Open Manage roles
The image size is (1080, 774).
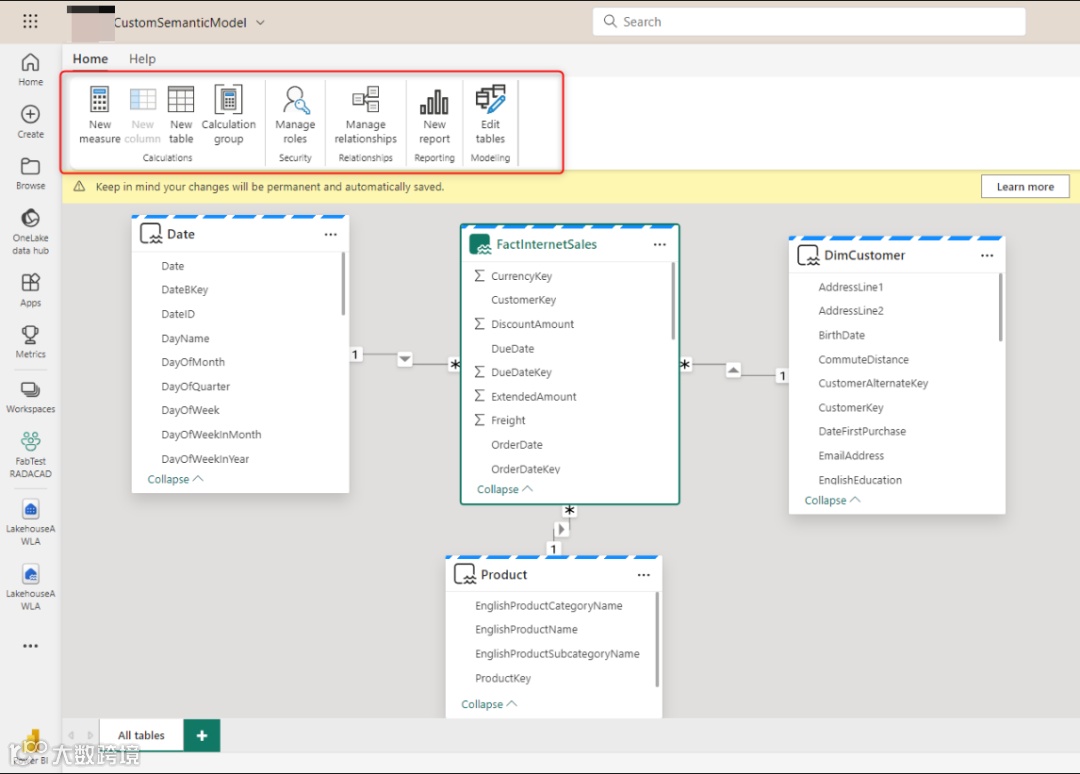(295, 115)
